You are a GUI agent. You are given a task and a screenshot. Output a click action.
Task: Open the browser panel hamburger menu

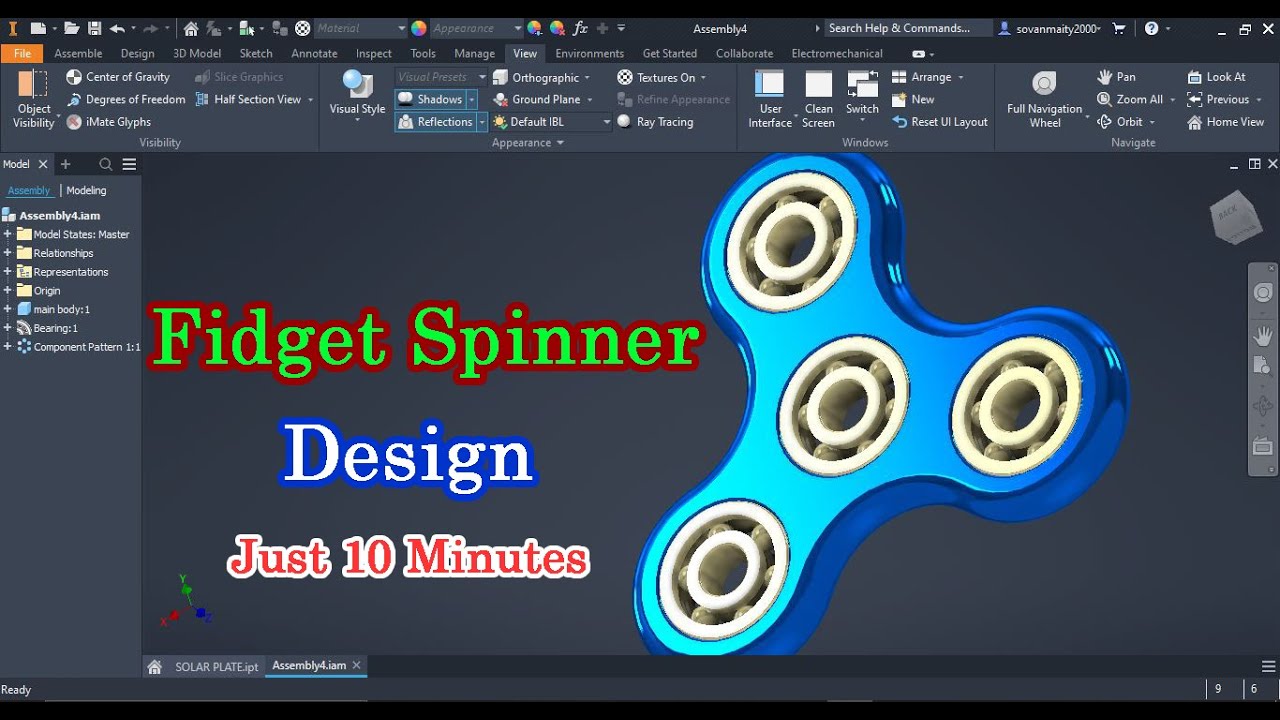(129, 164)
